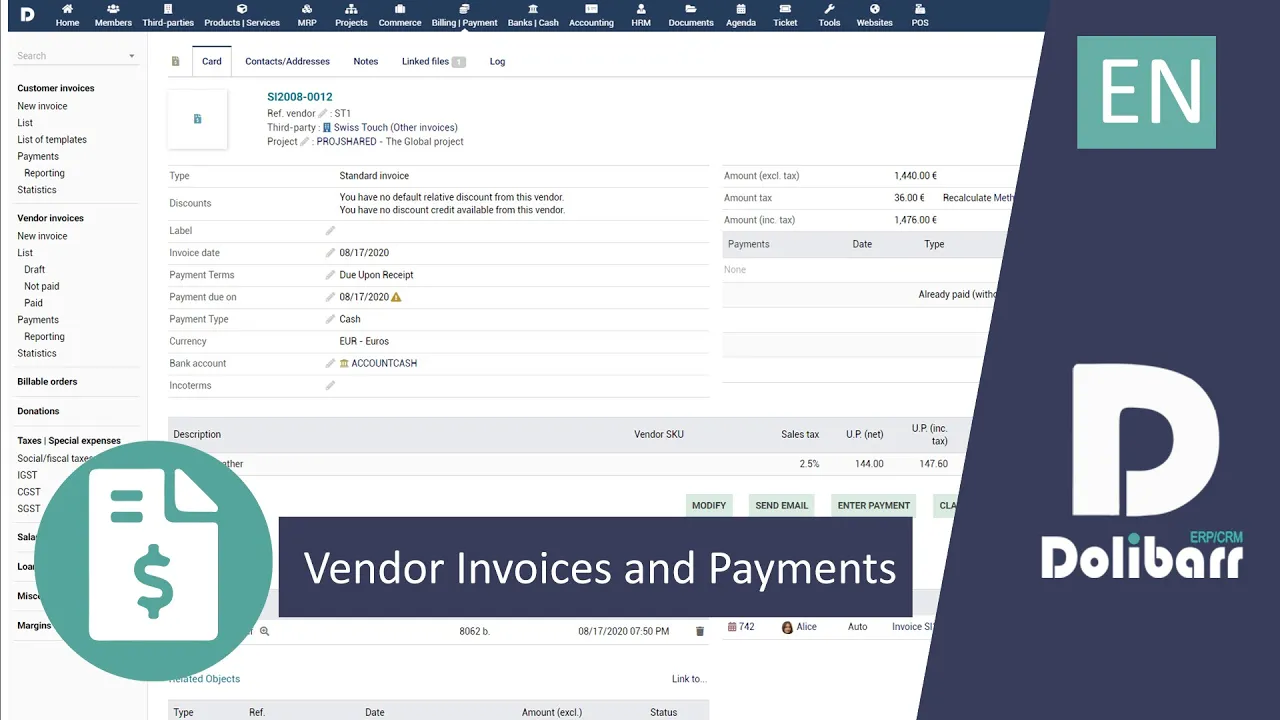Open Banks | Cash module
This screenshot has height=720, width=1280.
(533, 15)
